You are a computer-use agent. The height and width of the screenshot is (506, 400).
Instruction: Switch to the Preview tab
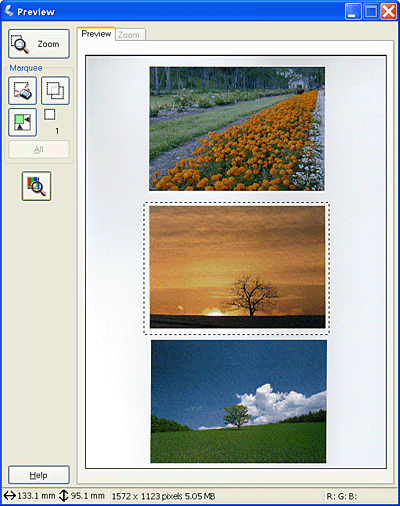[x=96, y=34]
